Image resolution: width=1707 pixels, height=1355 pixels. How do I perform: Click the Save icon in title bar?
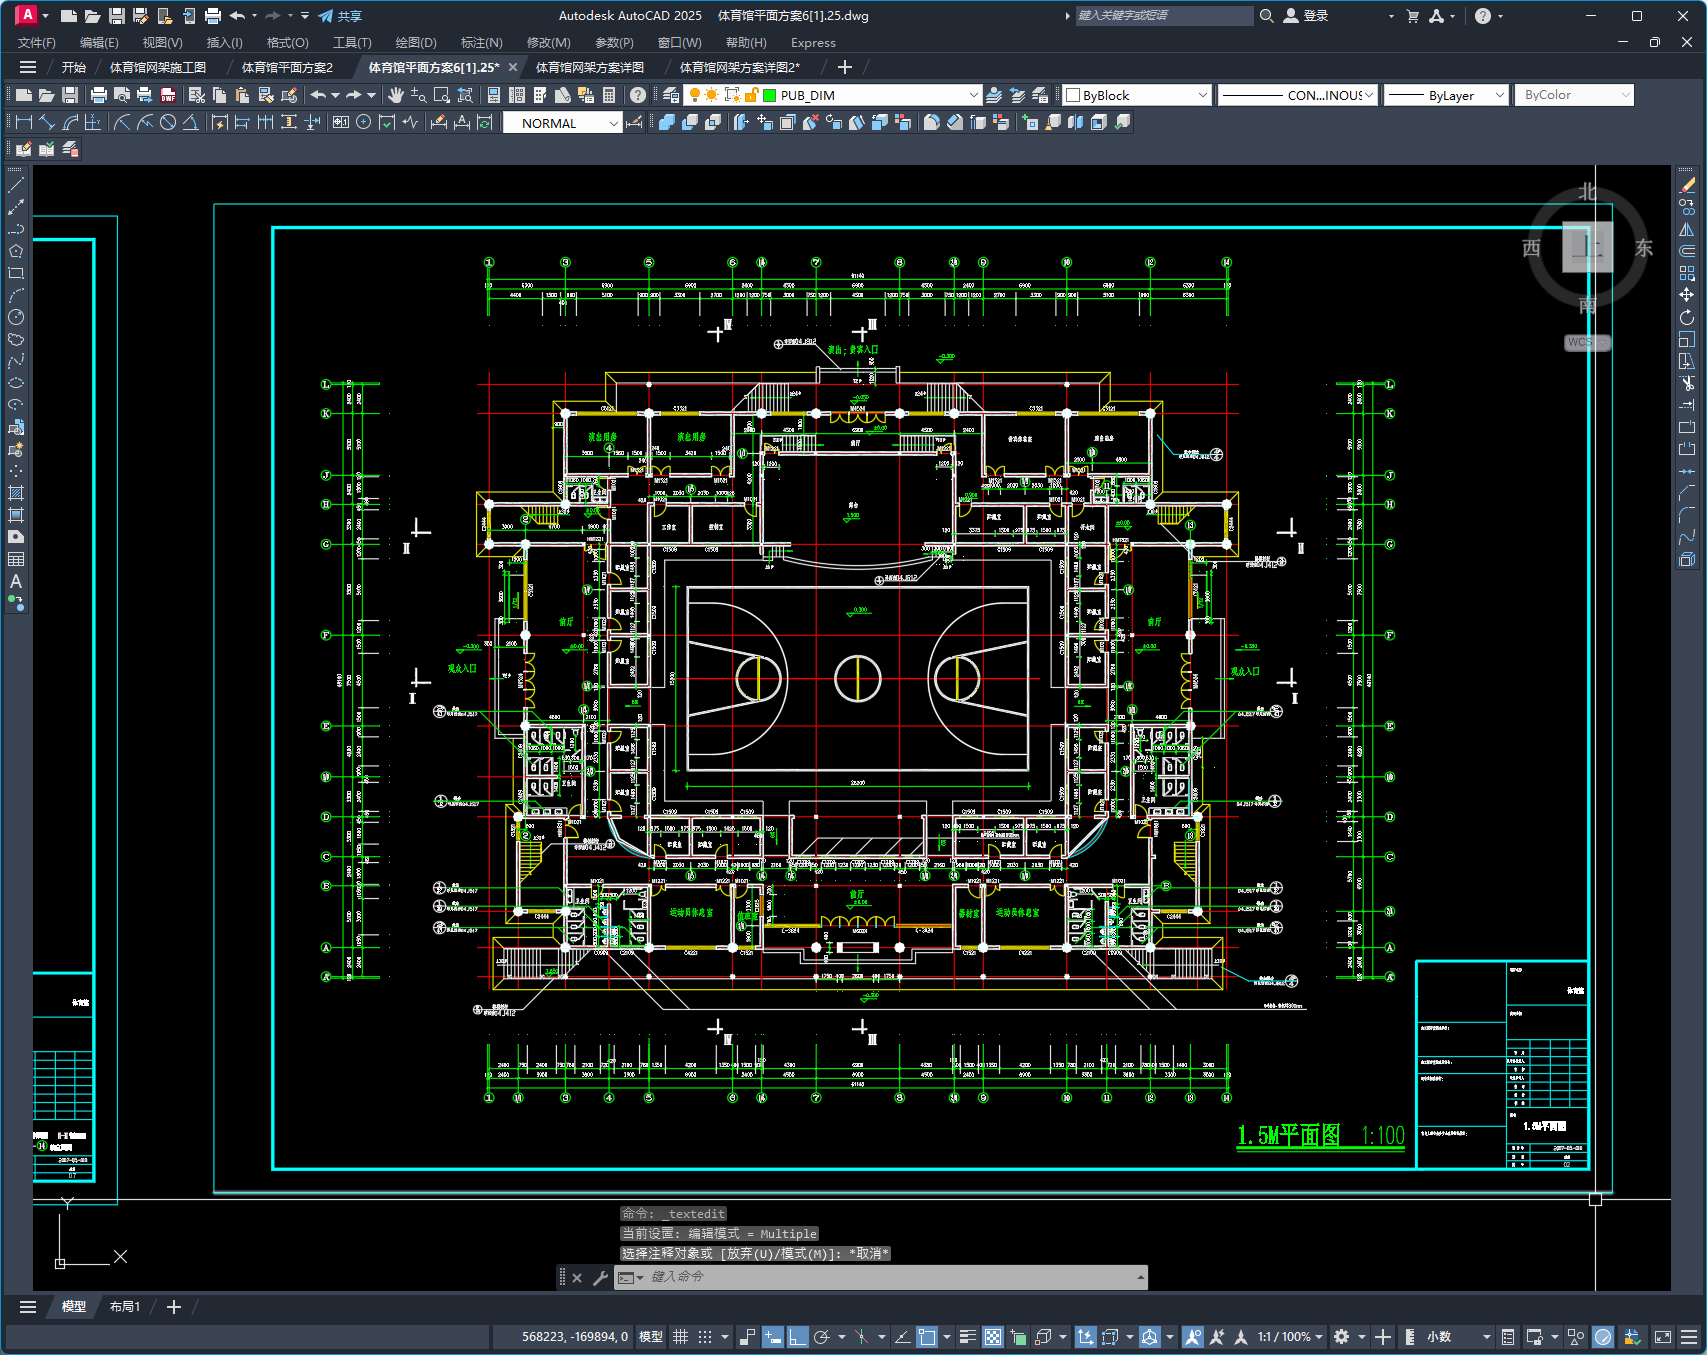coord(117,15)
